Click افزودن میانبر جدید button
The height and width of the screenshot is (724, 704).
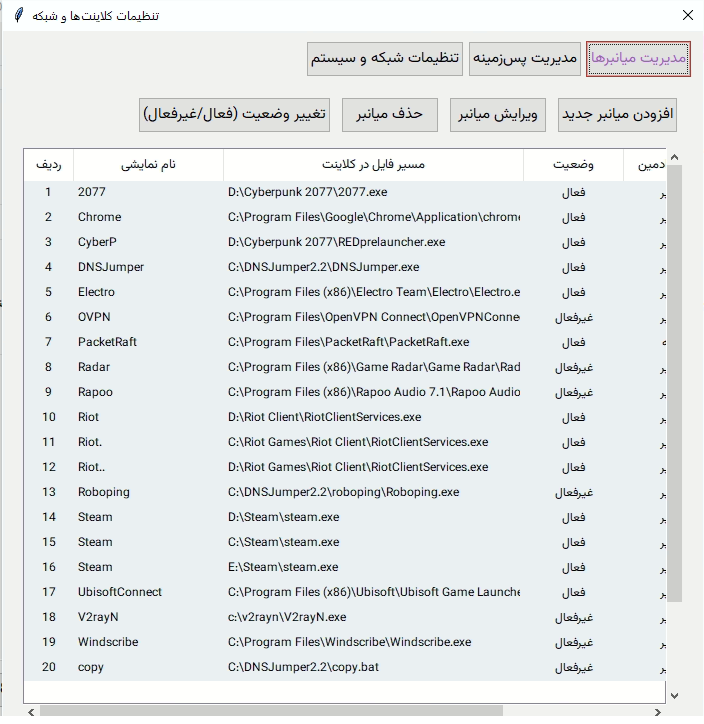click(x=617, y=115)
